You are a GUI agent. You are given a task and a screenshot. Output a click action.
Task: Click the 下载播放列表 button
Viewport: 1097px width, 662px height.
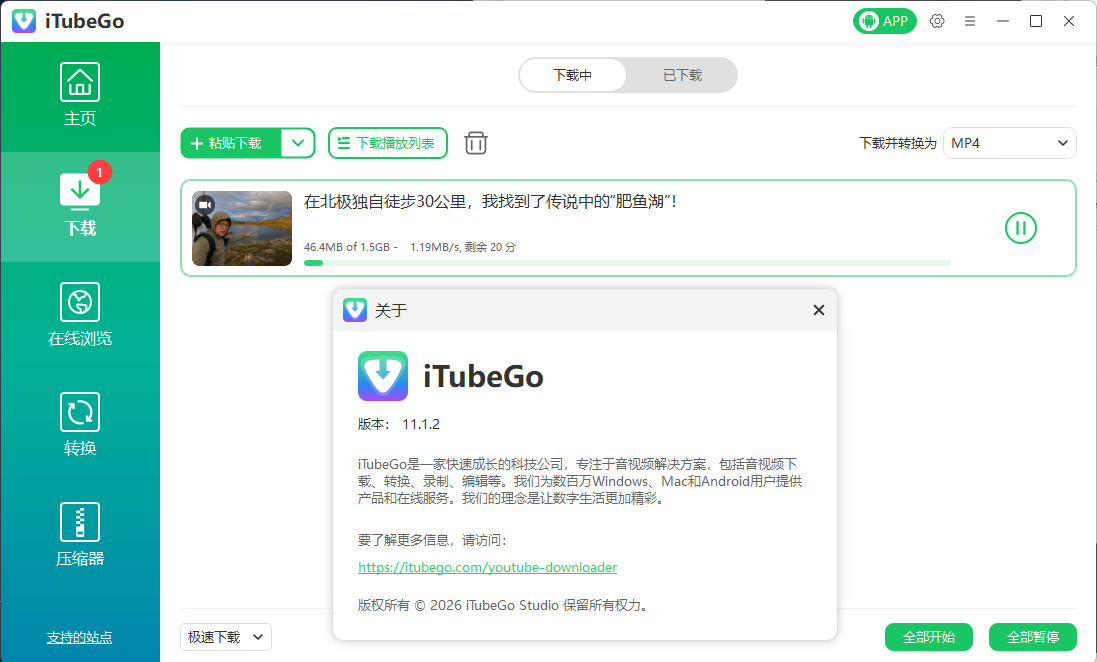pos(388,143)
